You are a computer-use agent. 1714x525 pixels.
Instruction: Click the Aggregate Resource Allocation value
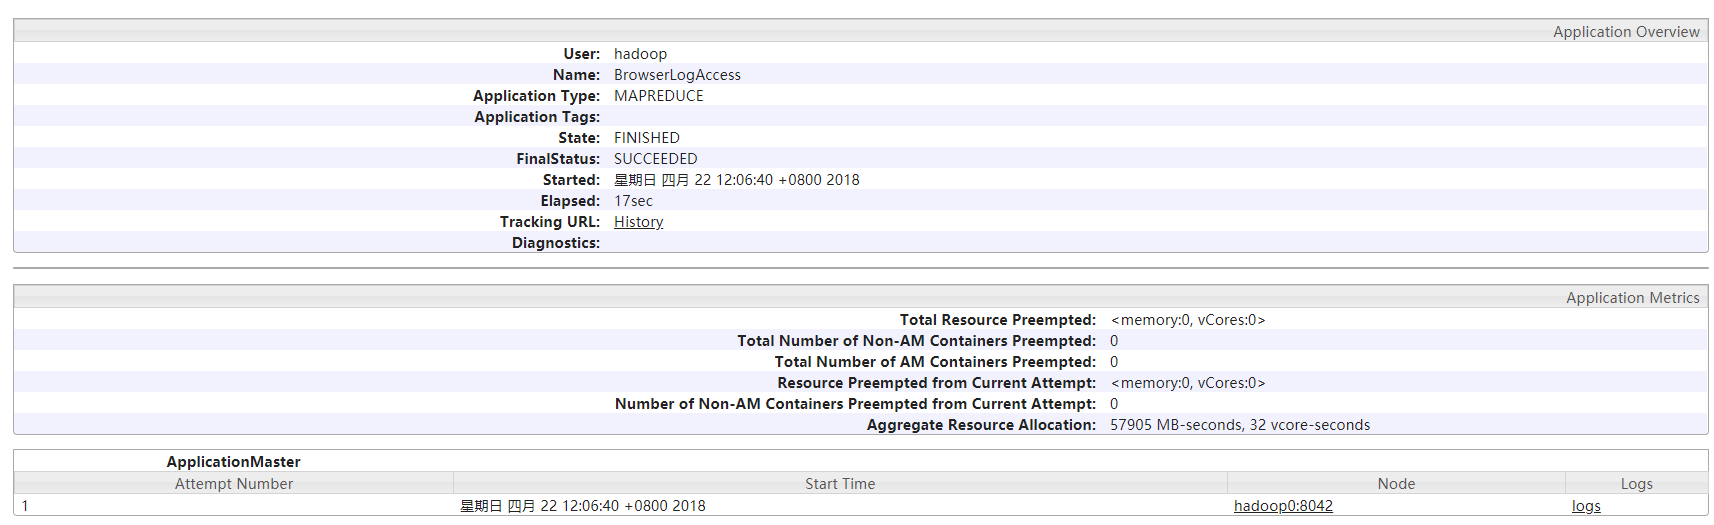[1239, 425]
